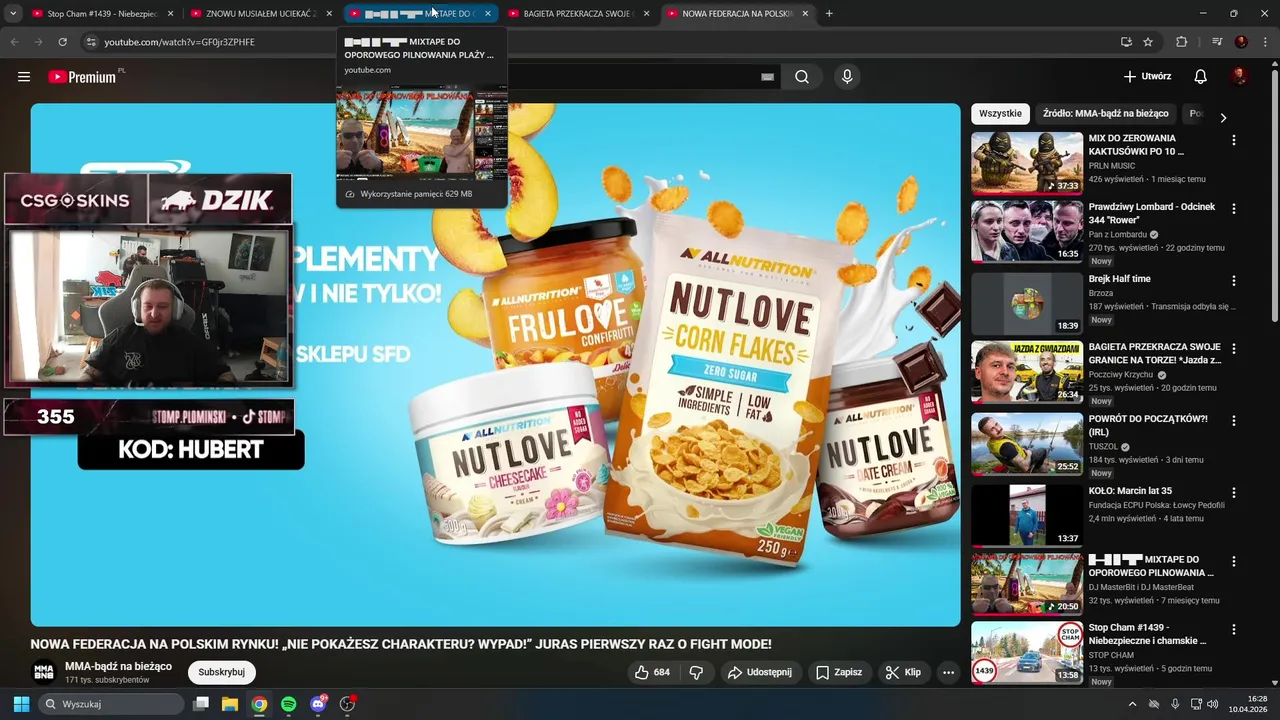Screen dimensions: 1280x720
Task: Open Chrome three-dot menu
Action: (1266, 42)
